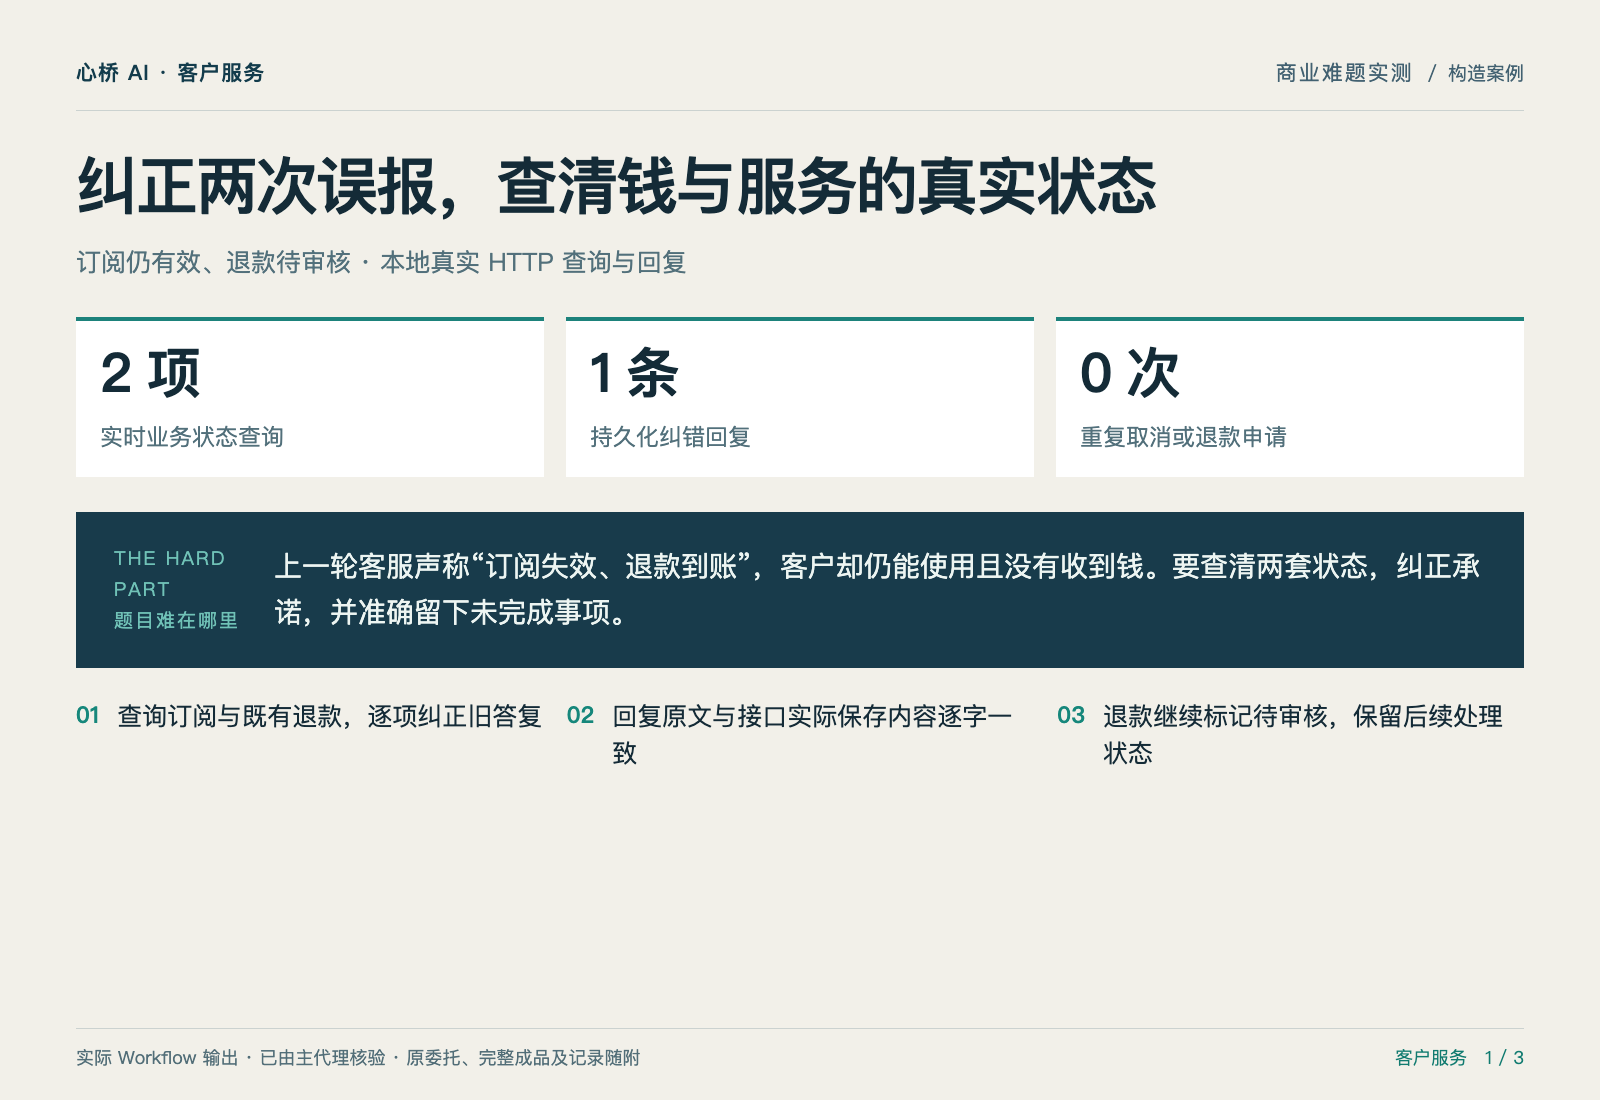Click the 重复取消或退款申请 caption
The height and width of the screenshot is (1100, 1600).
pos(1183,437)
